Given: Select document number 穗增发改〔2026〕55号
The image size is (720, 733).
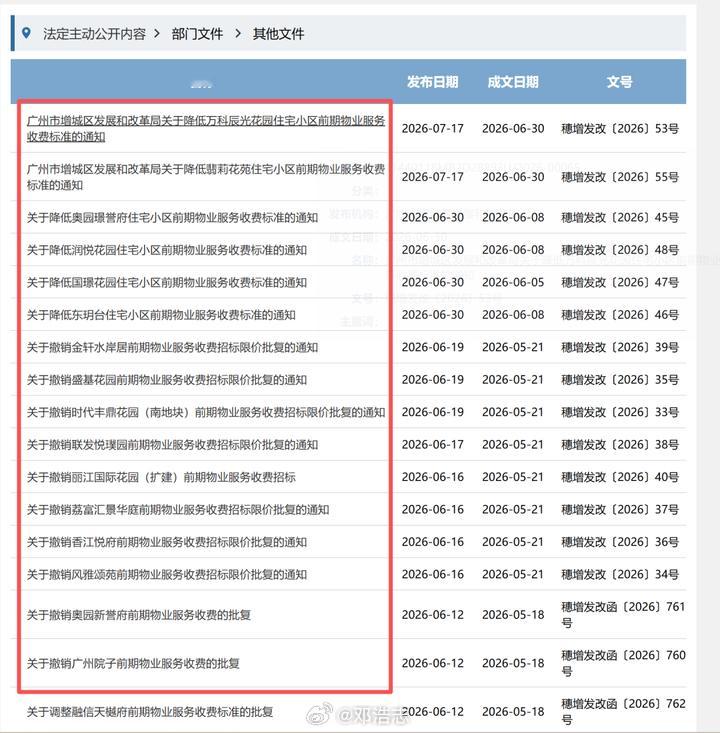Looking at the screenshot, I should (x=619, y=177).
